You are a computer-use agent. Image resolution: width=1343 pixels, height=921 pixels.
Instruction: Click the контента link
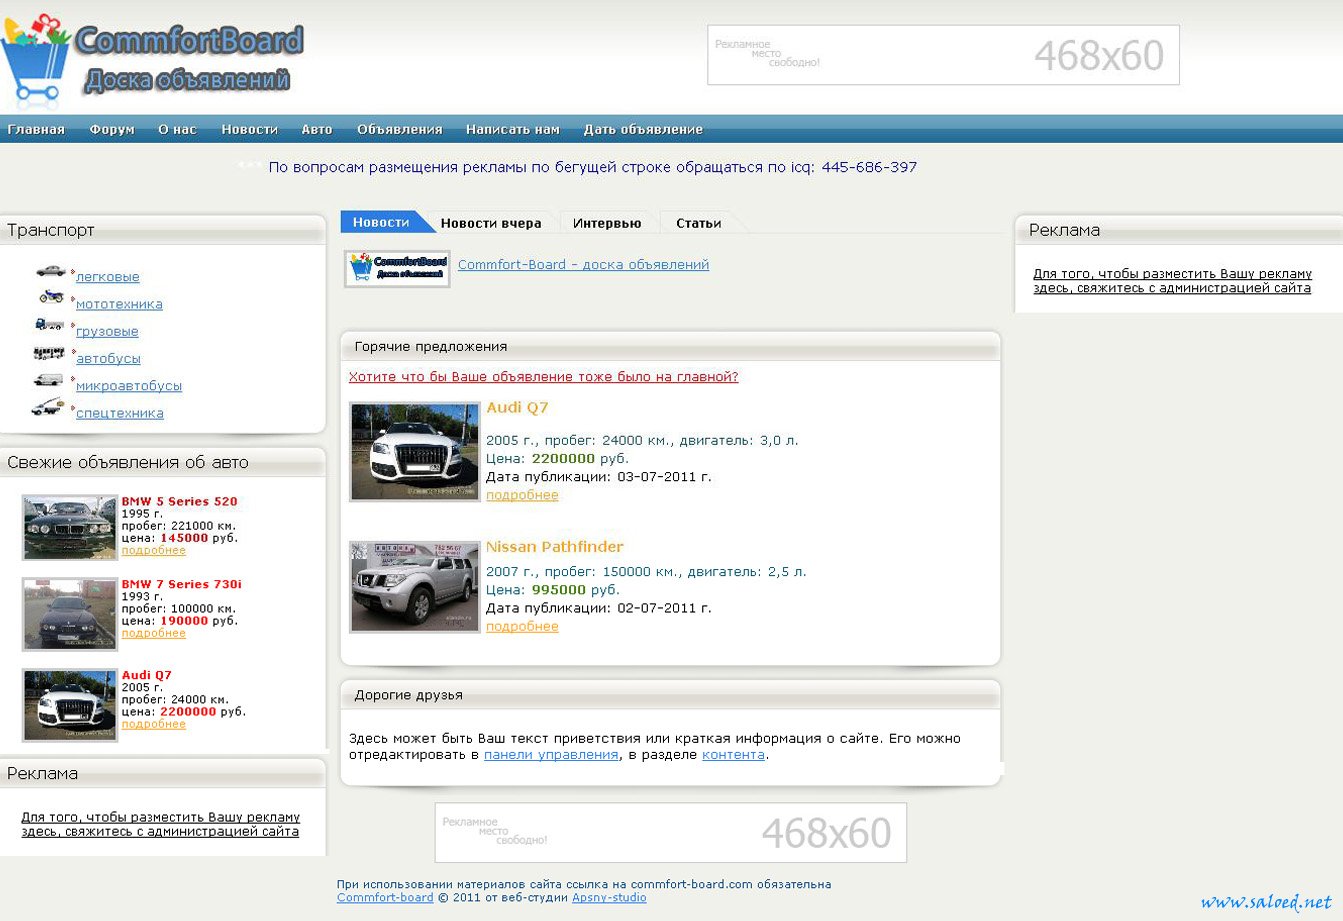click(x=733, y=755)
